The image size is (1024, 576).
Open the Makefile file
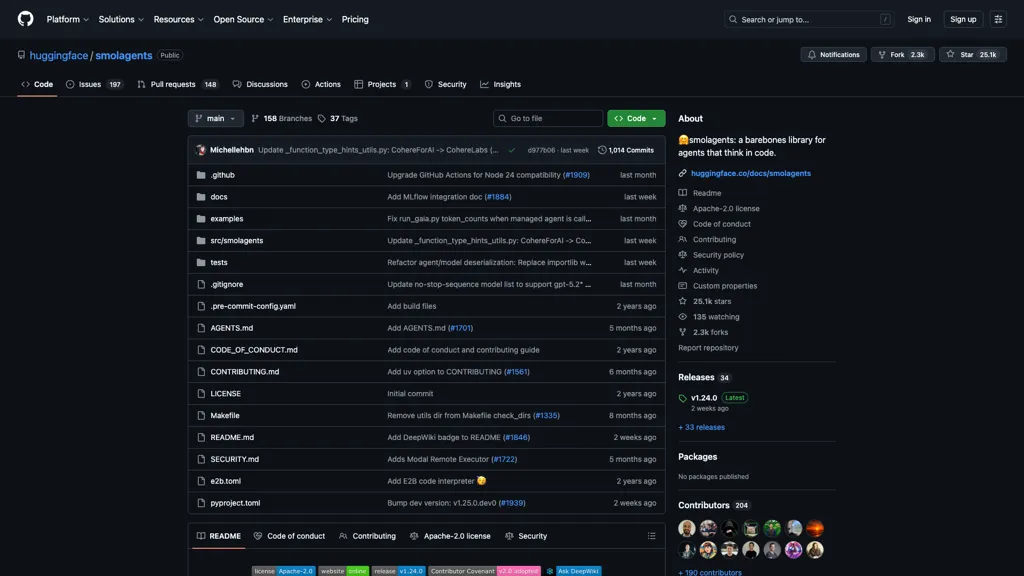(x=225, y=415)
